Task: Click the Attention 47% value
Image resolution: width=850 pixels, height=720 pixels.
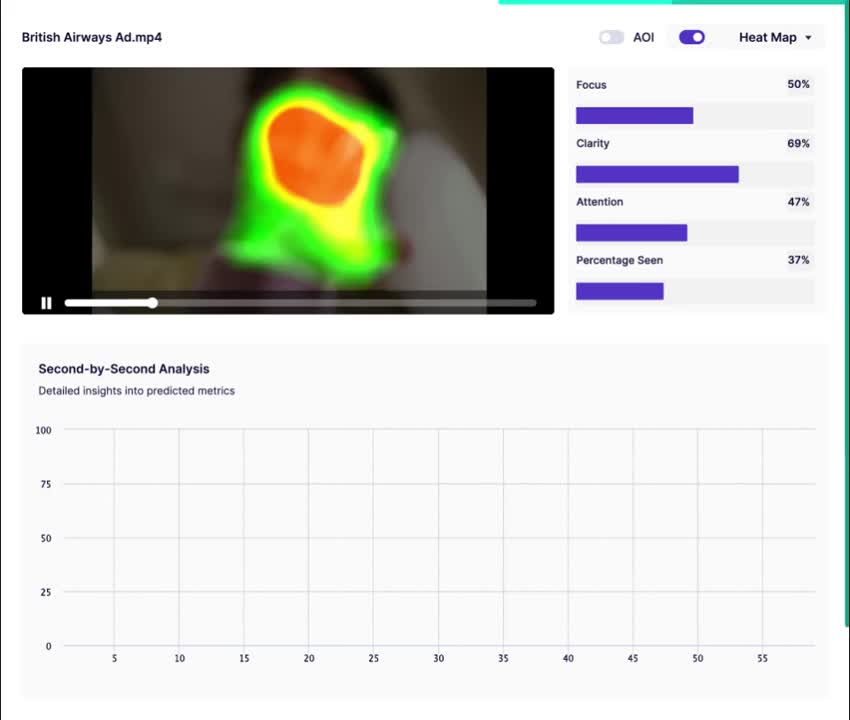Action: [799, 202]
